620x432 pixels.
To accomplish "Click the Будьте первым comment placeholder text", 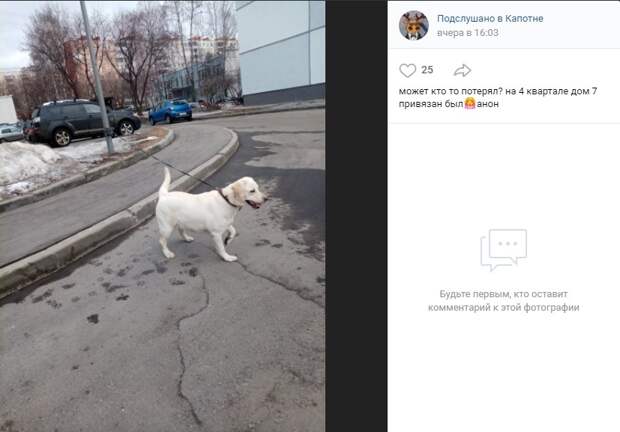I will coord(503,300).
